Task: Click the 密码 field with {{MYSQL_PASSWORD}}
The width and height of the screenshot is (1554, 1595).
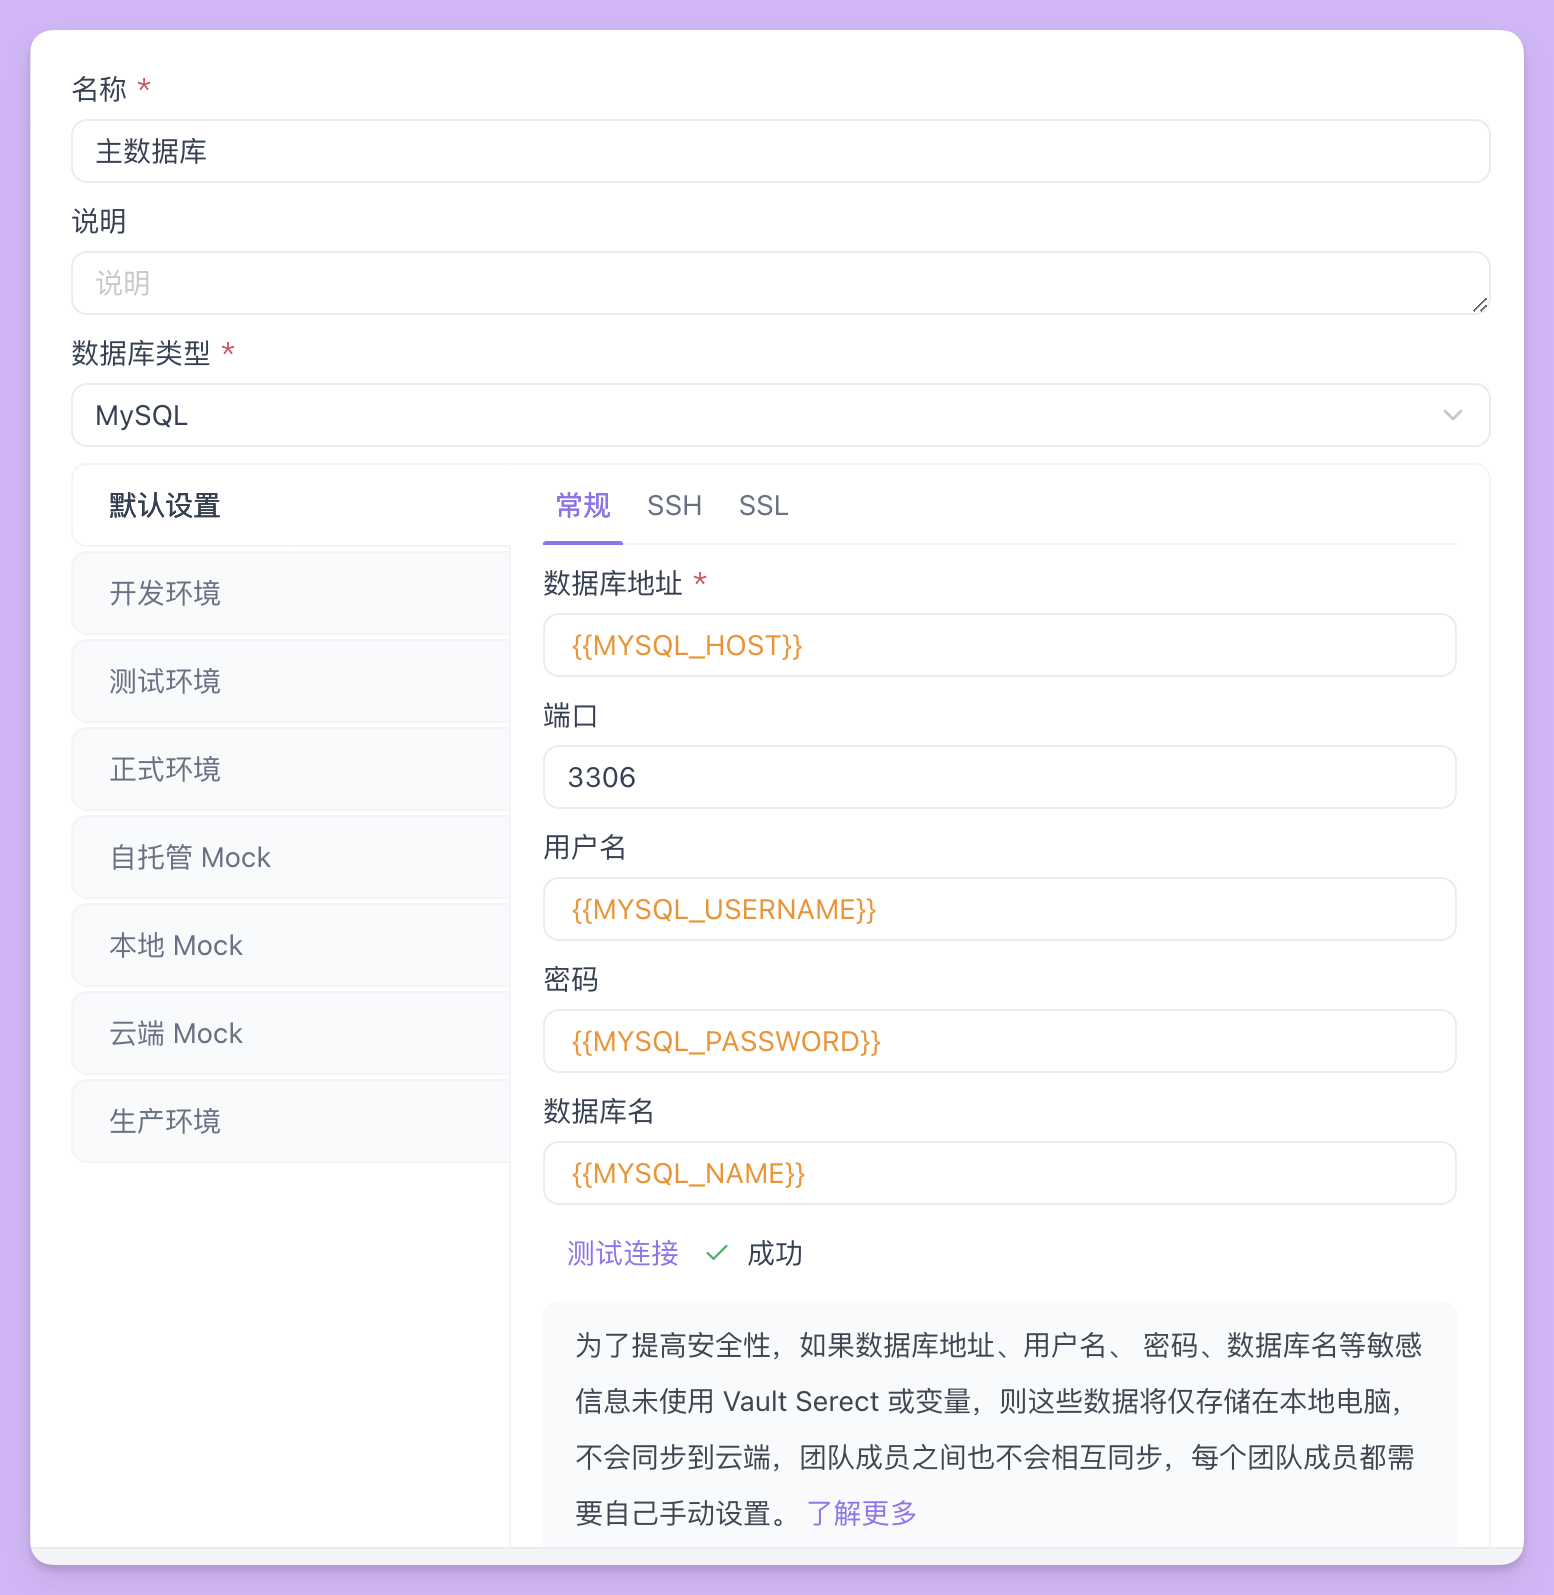Action: (1000, 1041)
